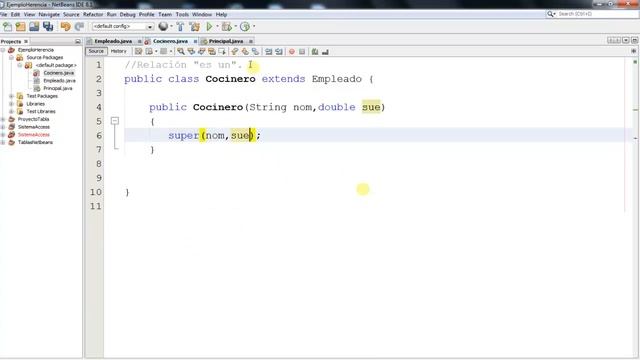The height and width of the screenshot is (360, 640).
Task: Open the Debug menu
Action: [x=127, y=14]
